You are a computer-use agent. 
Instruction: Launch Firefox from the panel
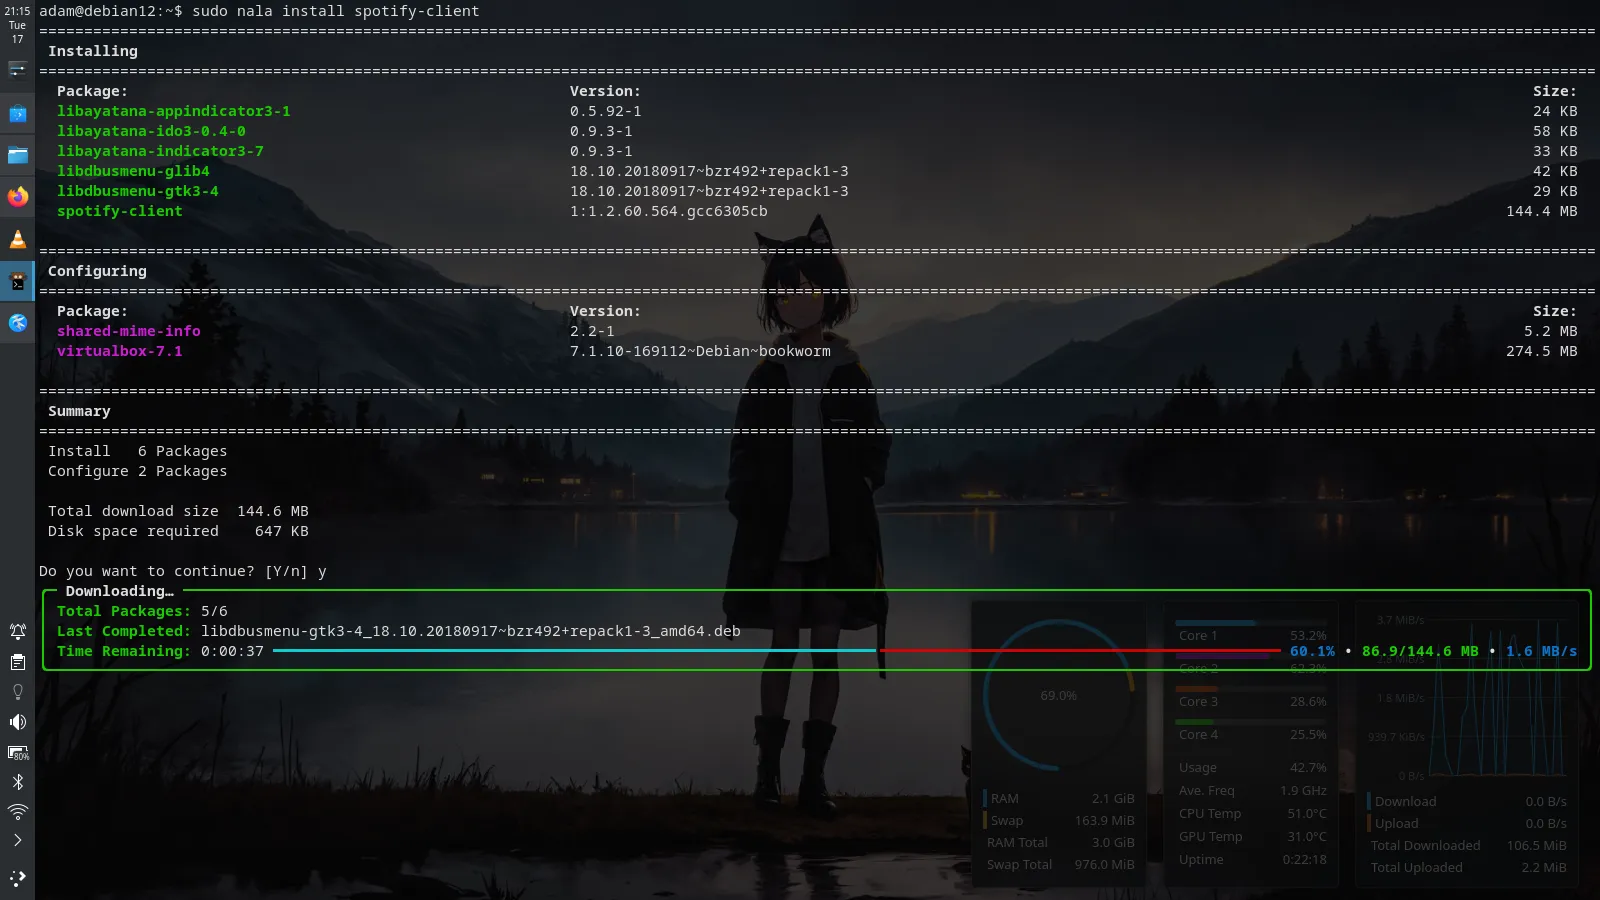pyautogui.click(x=17, y=197)
